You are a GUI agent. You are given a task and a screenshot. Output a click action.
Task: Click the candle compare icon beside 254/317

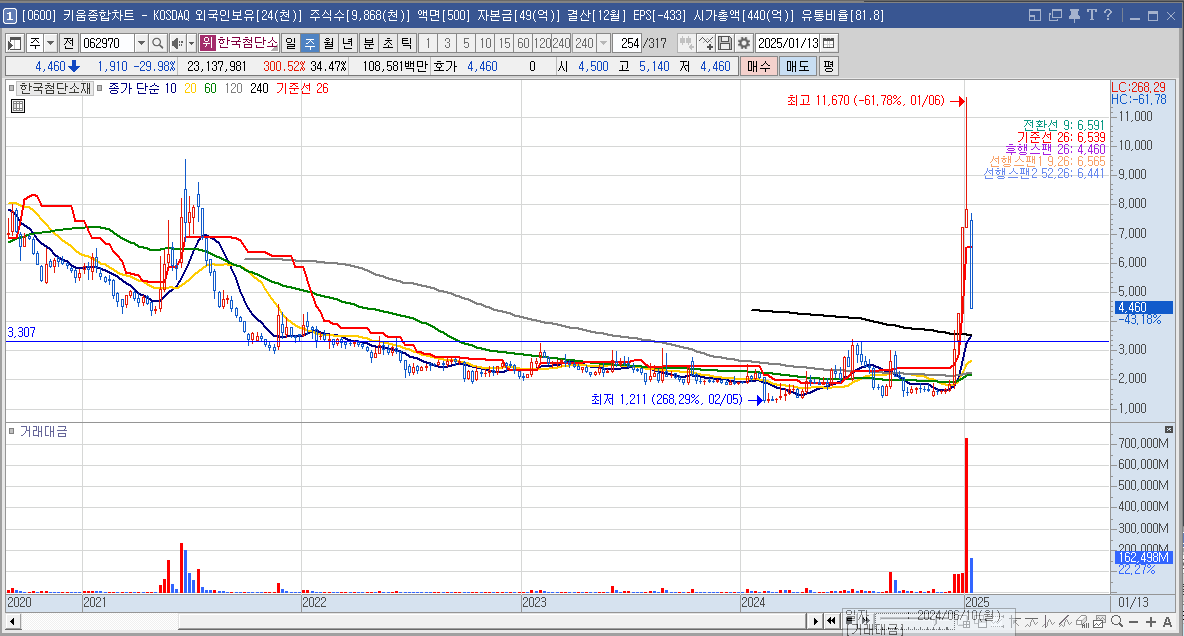(x=686, y=44)
